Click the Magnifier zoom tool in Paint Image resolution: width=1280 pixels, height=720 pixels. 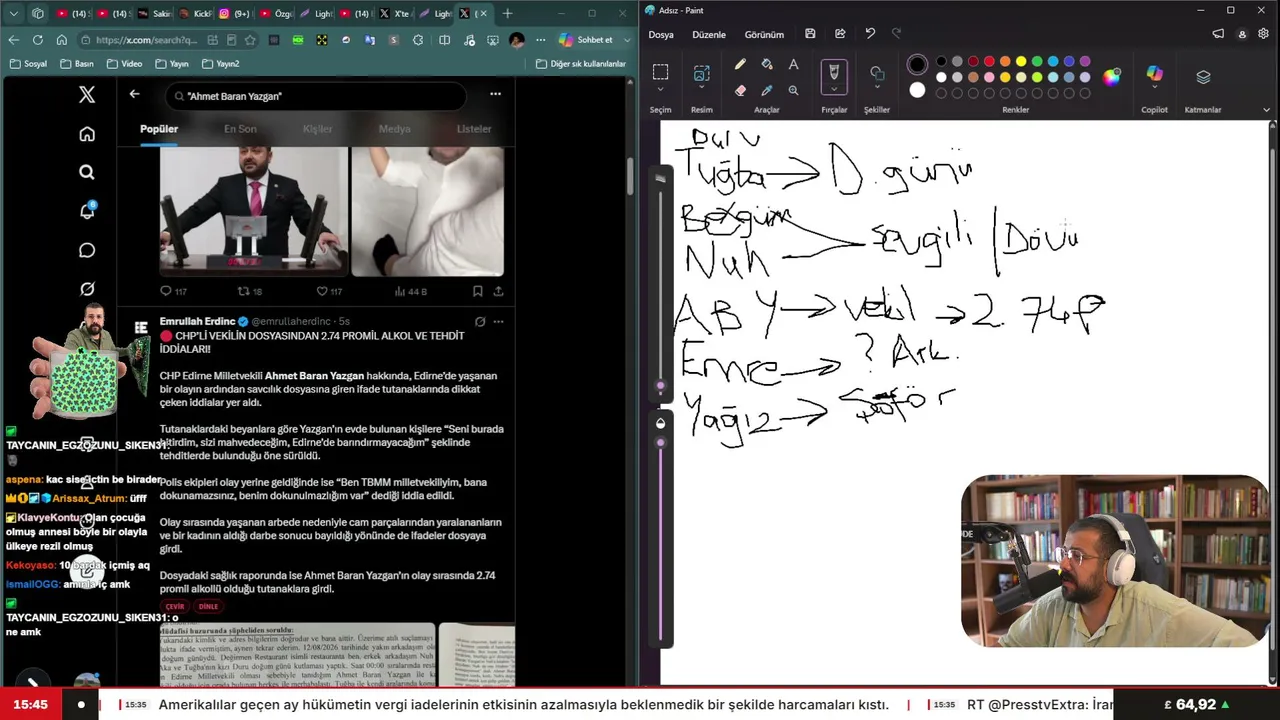tap(793, 90)
